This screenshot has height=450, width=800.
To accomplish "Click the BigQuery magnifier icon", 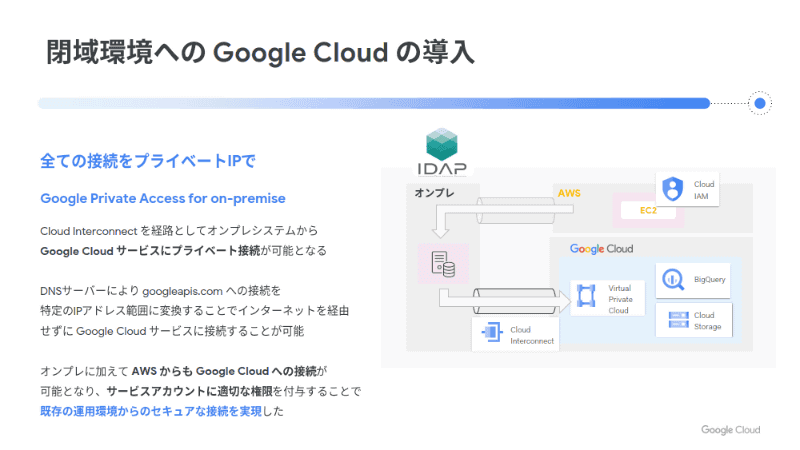I will (673, 279).
